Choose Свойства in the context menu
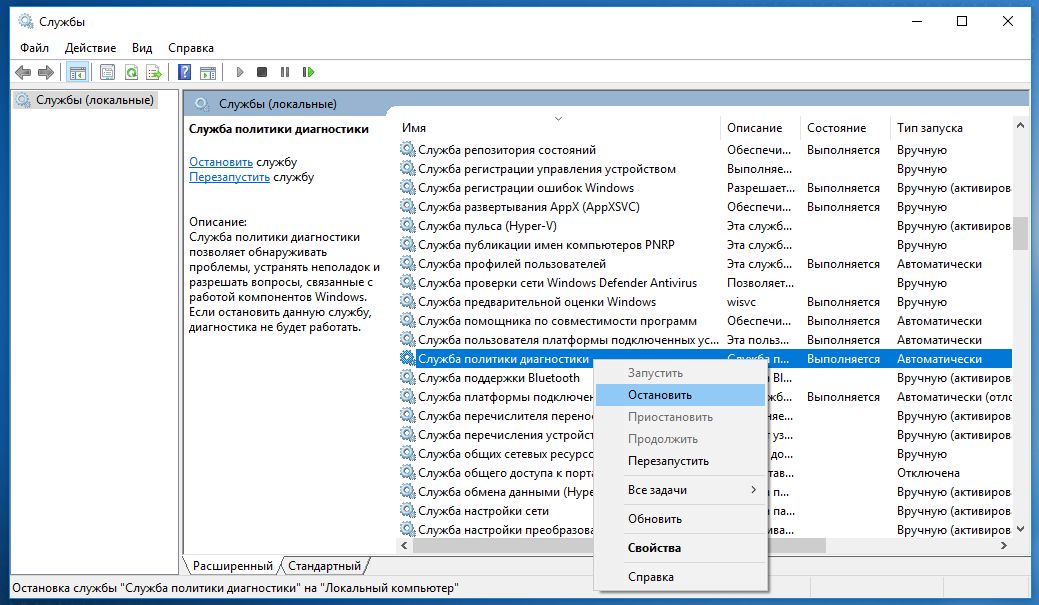 681,548
